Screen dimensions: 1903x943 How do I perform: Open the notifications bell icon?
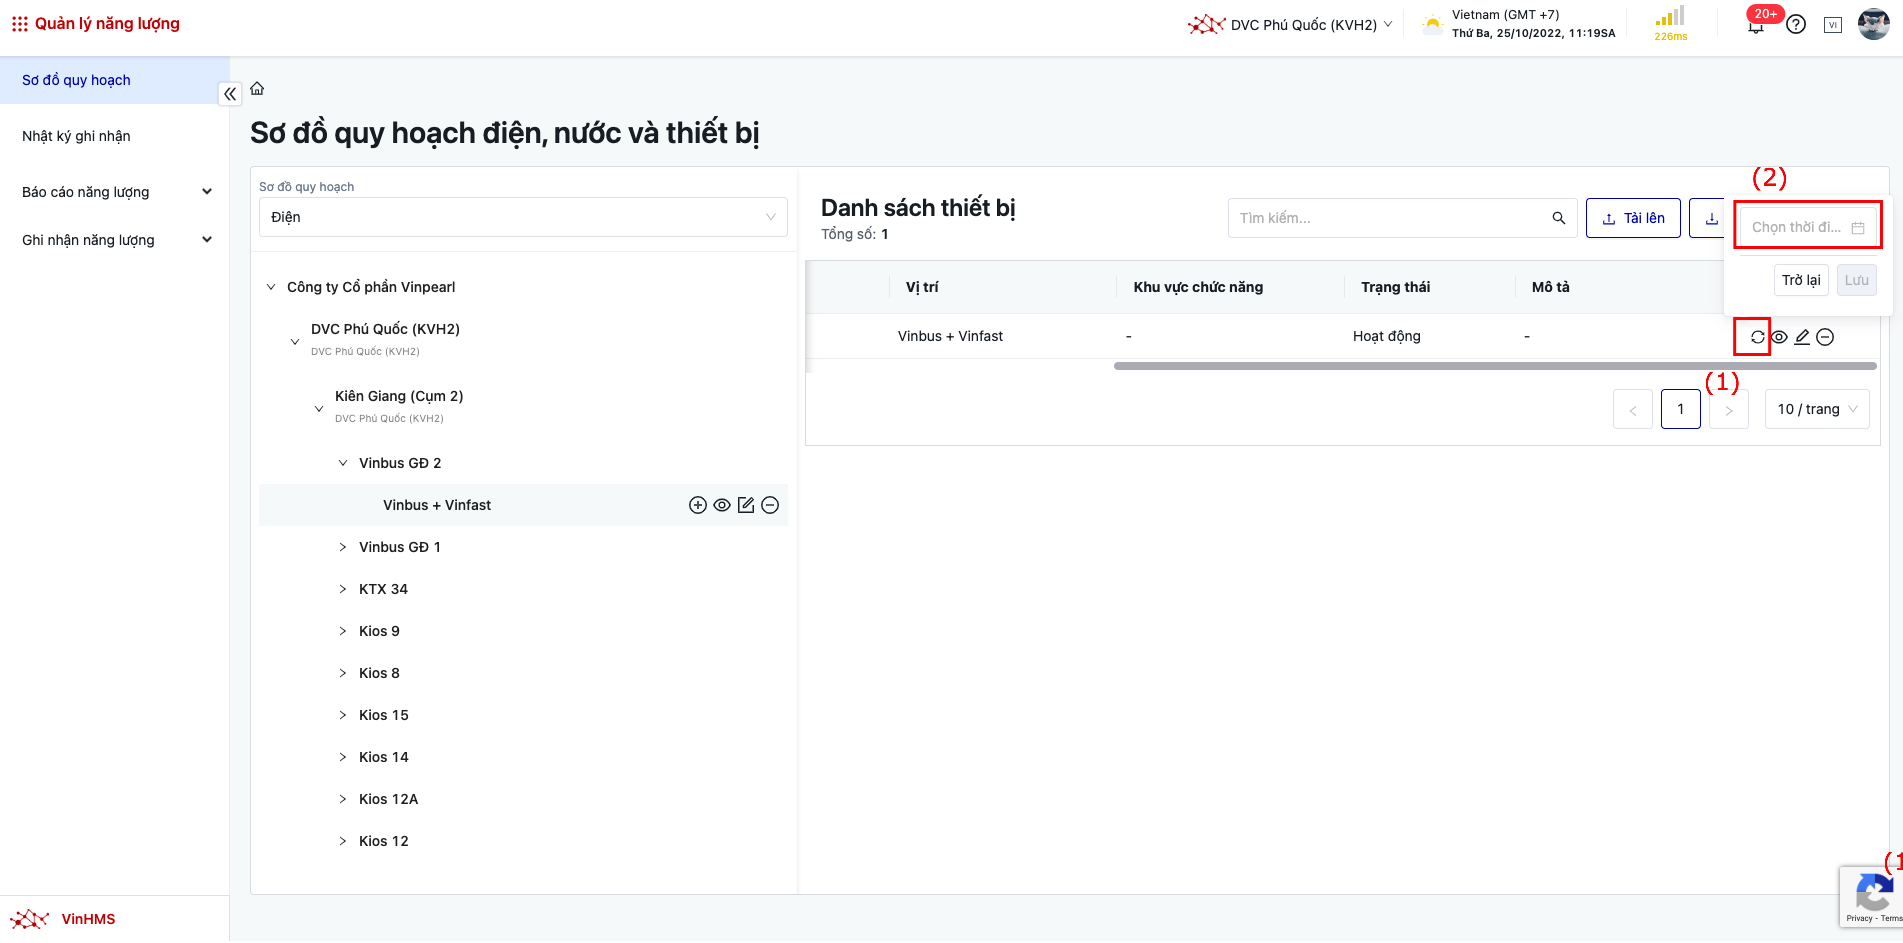pyautogui.click(x=1756, y=26)
